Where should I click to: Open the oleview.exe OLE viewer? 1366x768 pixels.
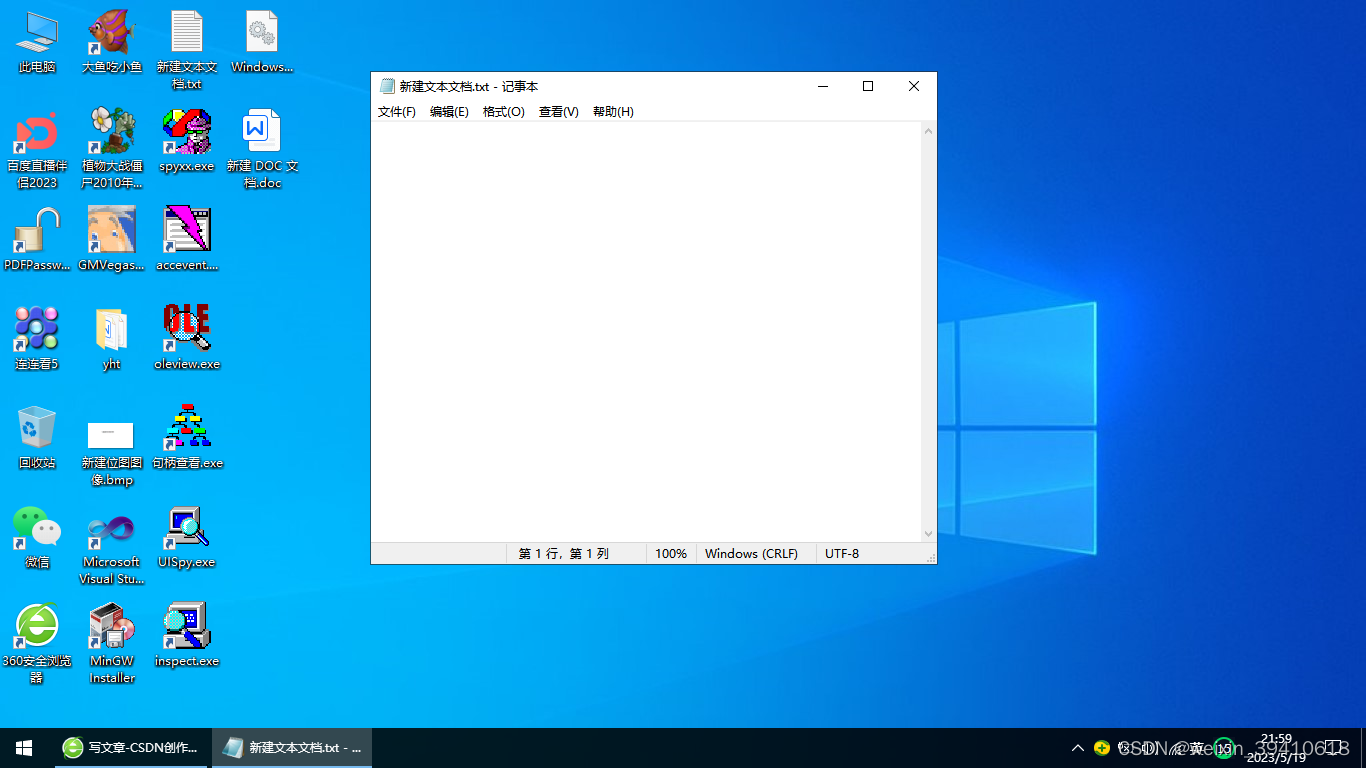click(186, 330)
